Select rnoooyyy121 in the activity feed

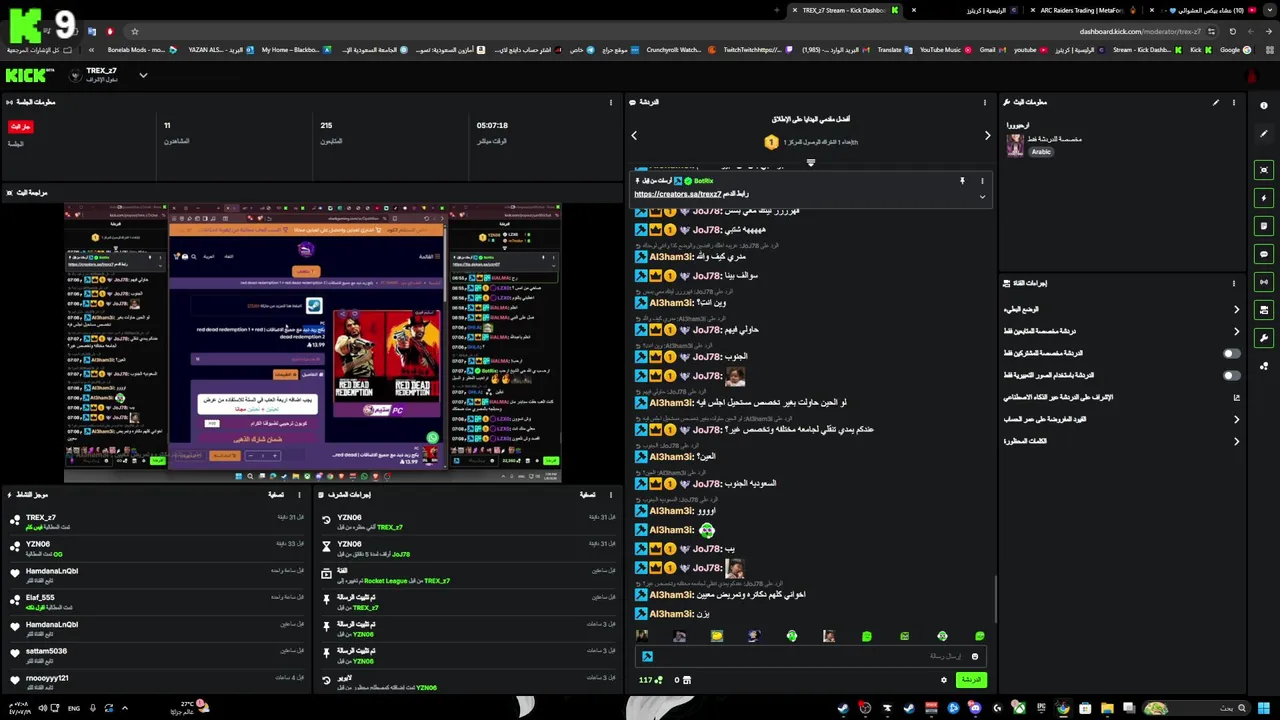(47, 678)
